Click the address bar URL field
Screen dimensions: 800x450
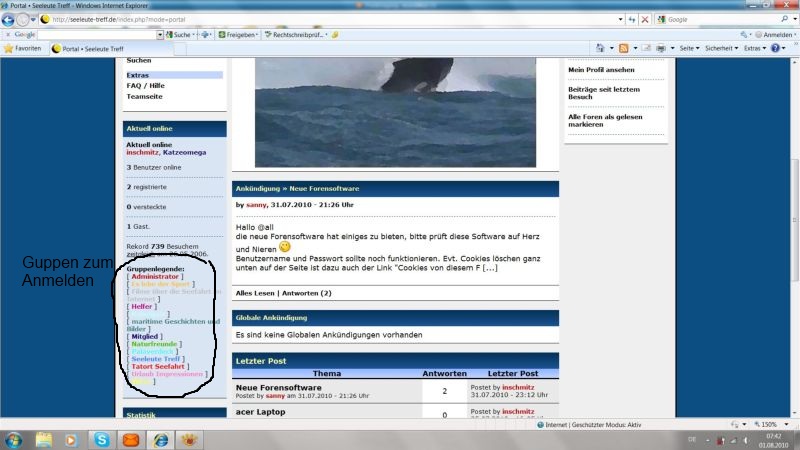[x=330, y=19]
